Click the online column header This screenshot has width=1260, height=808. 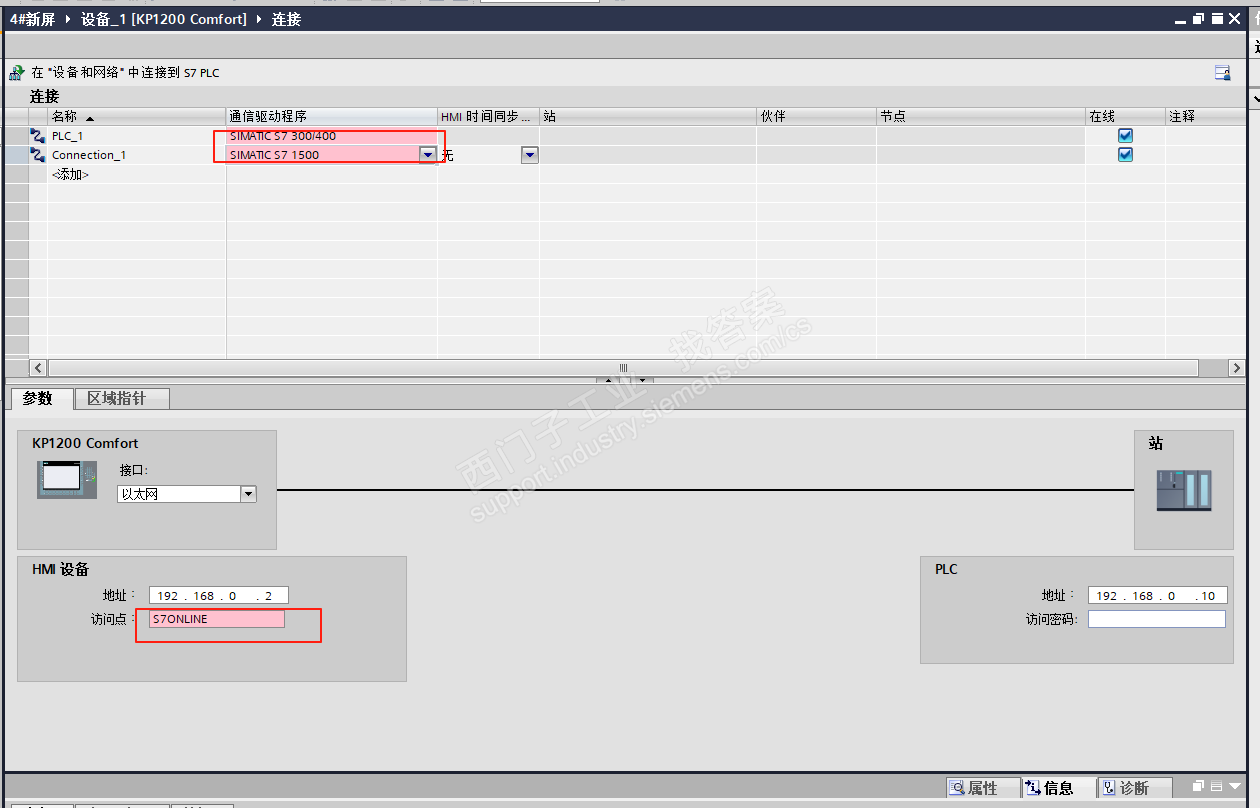[1125, 116]
